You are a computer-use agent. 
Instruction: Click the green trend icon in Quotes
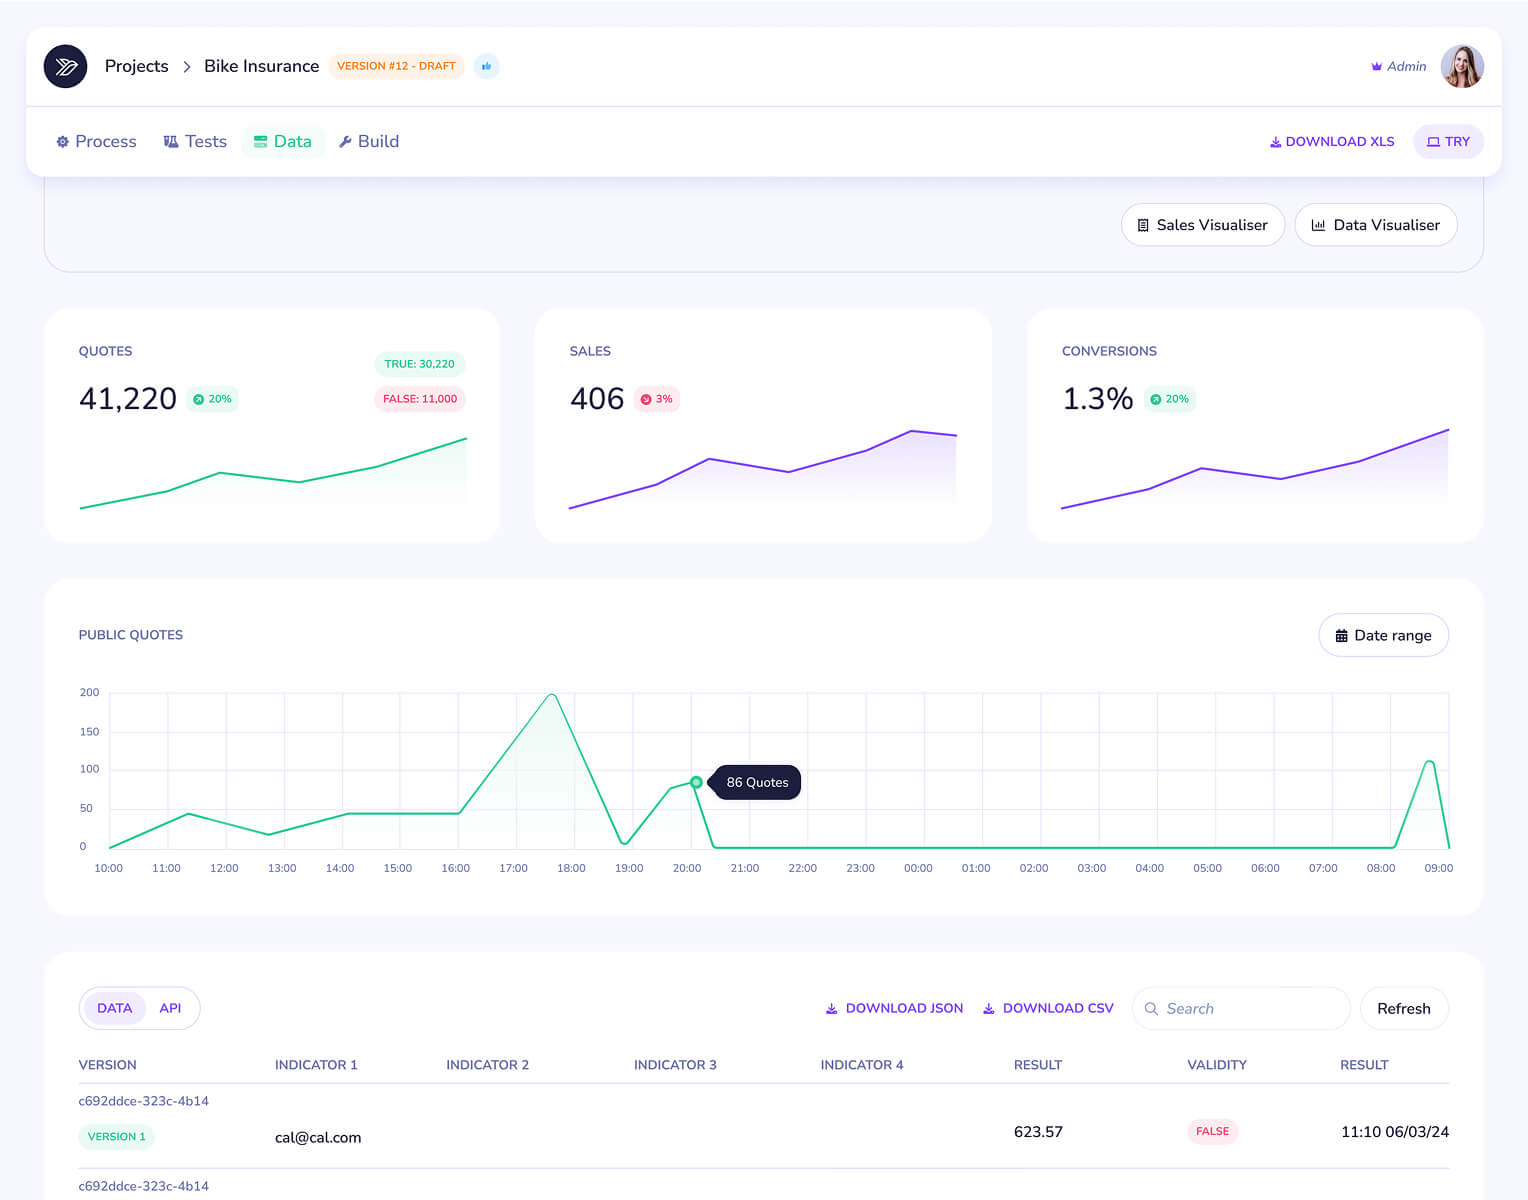tap(198, 399)
